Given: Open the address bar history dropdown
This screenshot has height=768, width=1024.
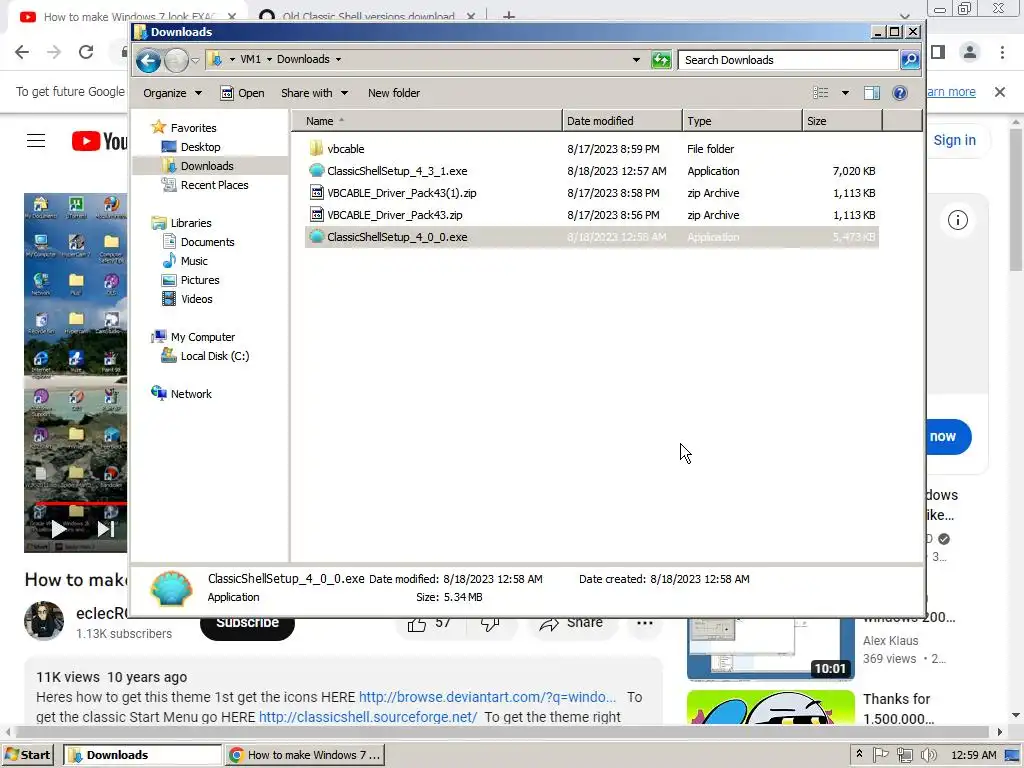Looking at the screenshot, I should click(x=636, y=59).
